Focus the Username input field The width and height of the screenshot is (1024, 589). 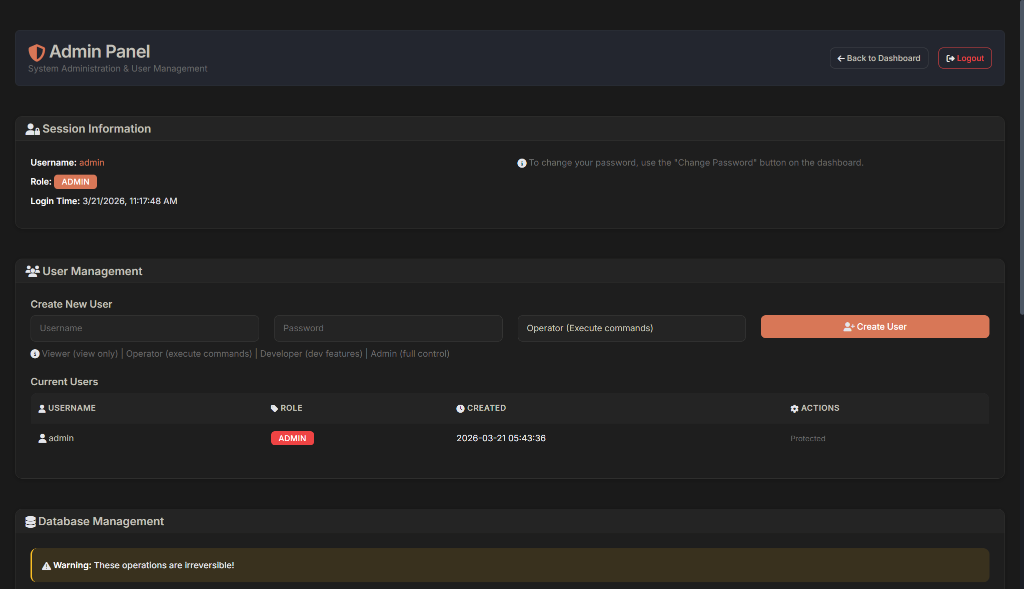coord(144,328)
